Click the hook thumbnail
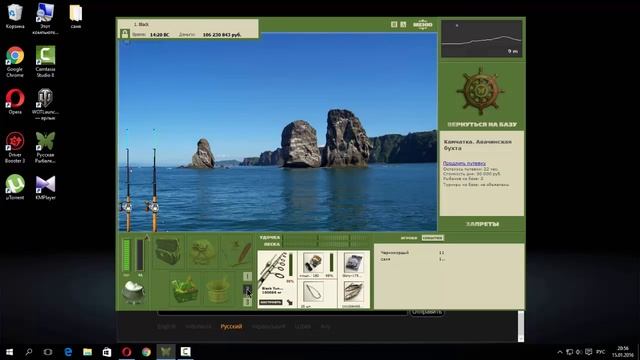 [x=313, y=292]
